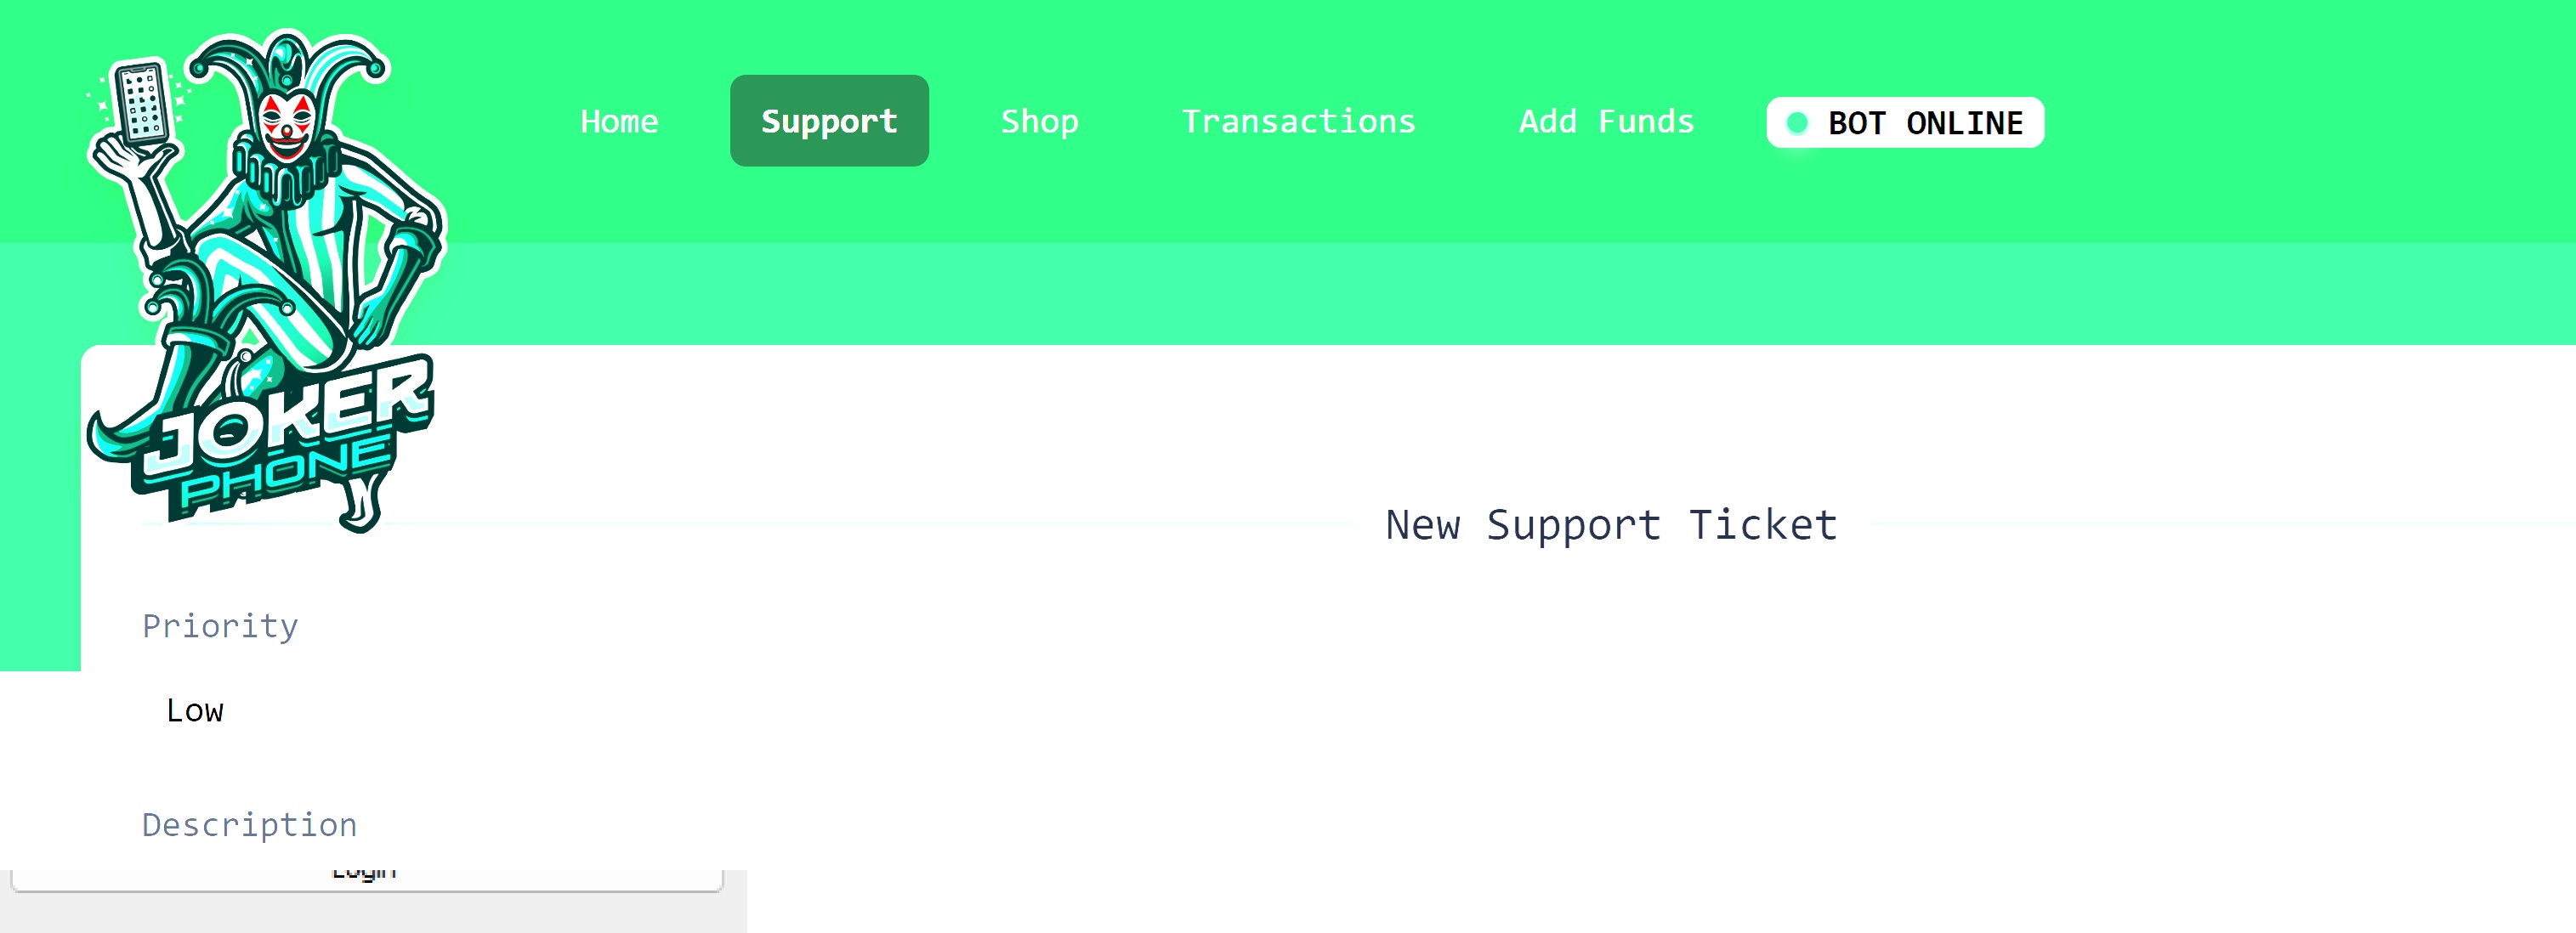Click the Description field label
This screenshot has height=933, width=2576.
click(249, 824)
